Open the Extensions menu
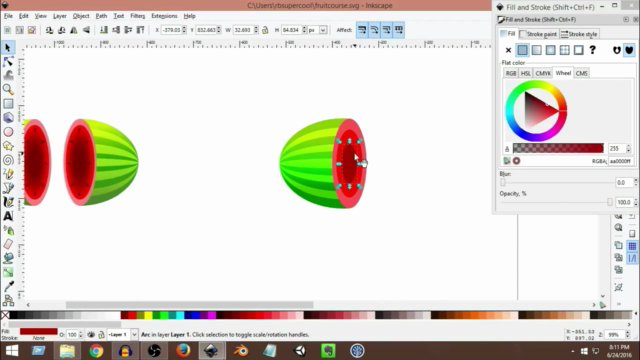 pos(164,16)
